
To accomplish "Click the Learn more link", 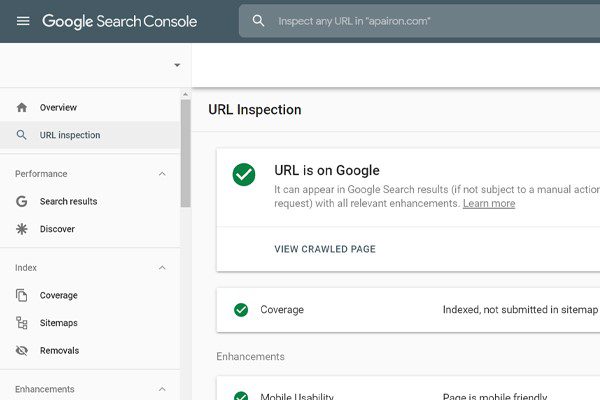I will coord(489,203).
